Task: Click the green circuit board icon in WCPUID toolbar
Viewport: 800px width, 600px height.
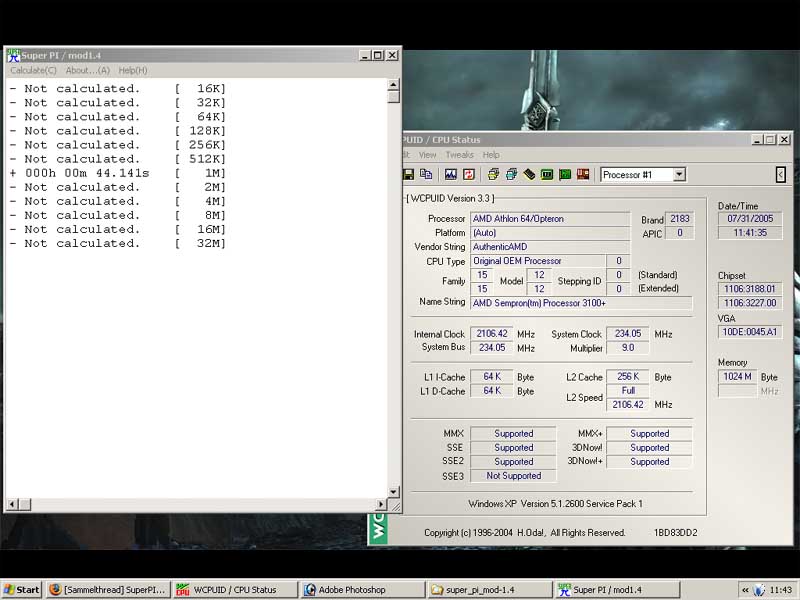Action: click(x=565, y=174)
